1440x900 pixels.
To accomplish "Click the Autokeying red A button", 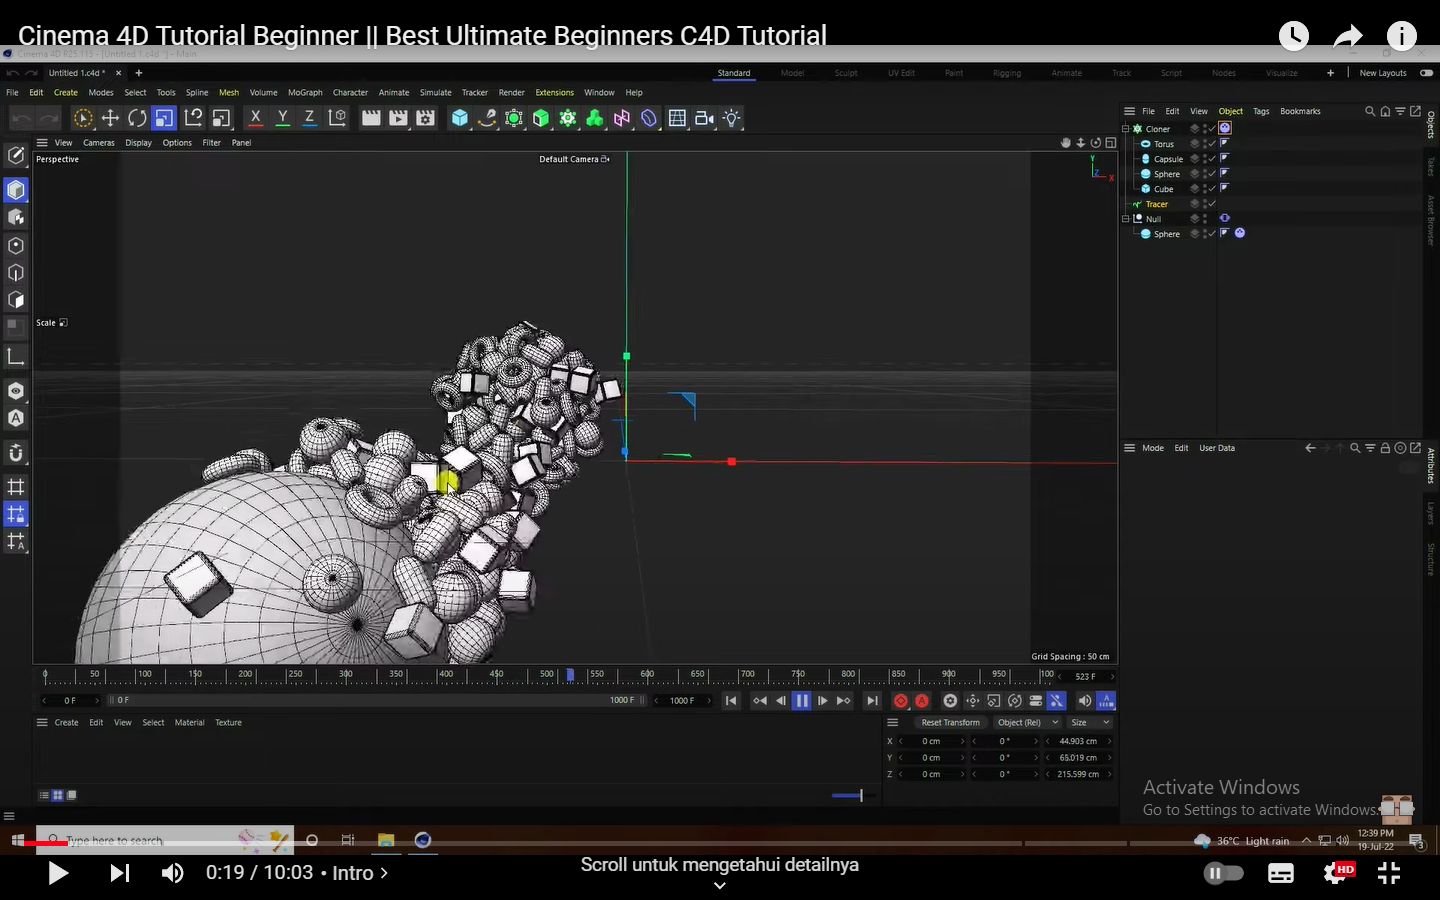I will point(922,701).
